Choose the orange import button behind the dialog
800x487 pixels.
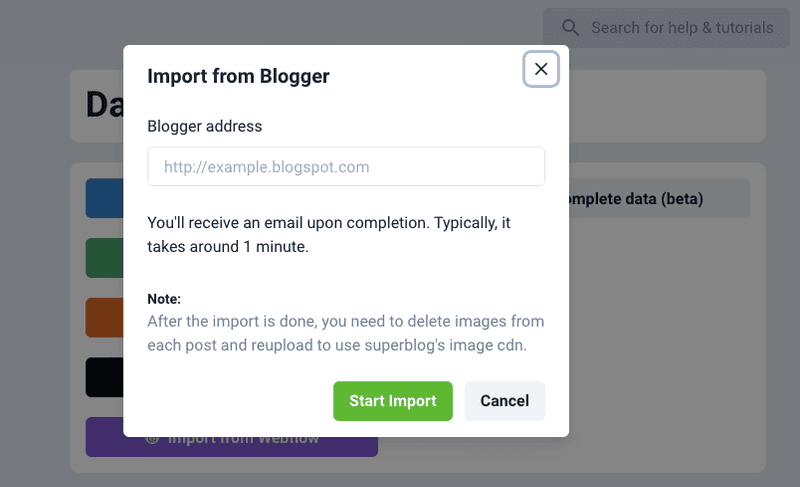[x=104, y=317]
